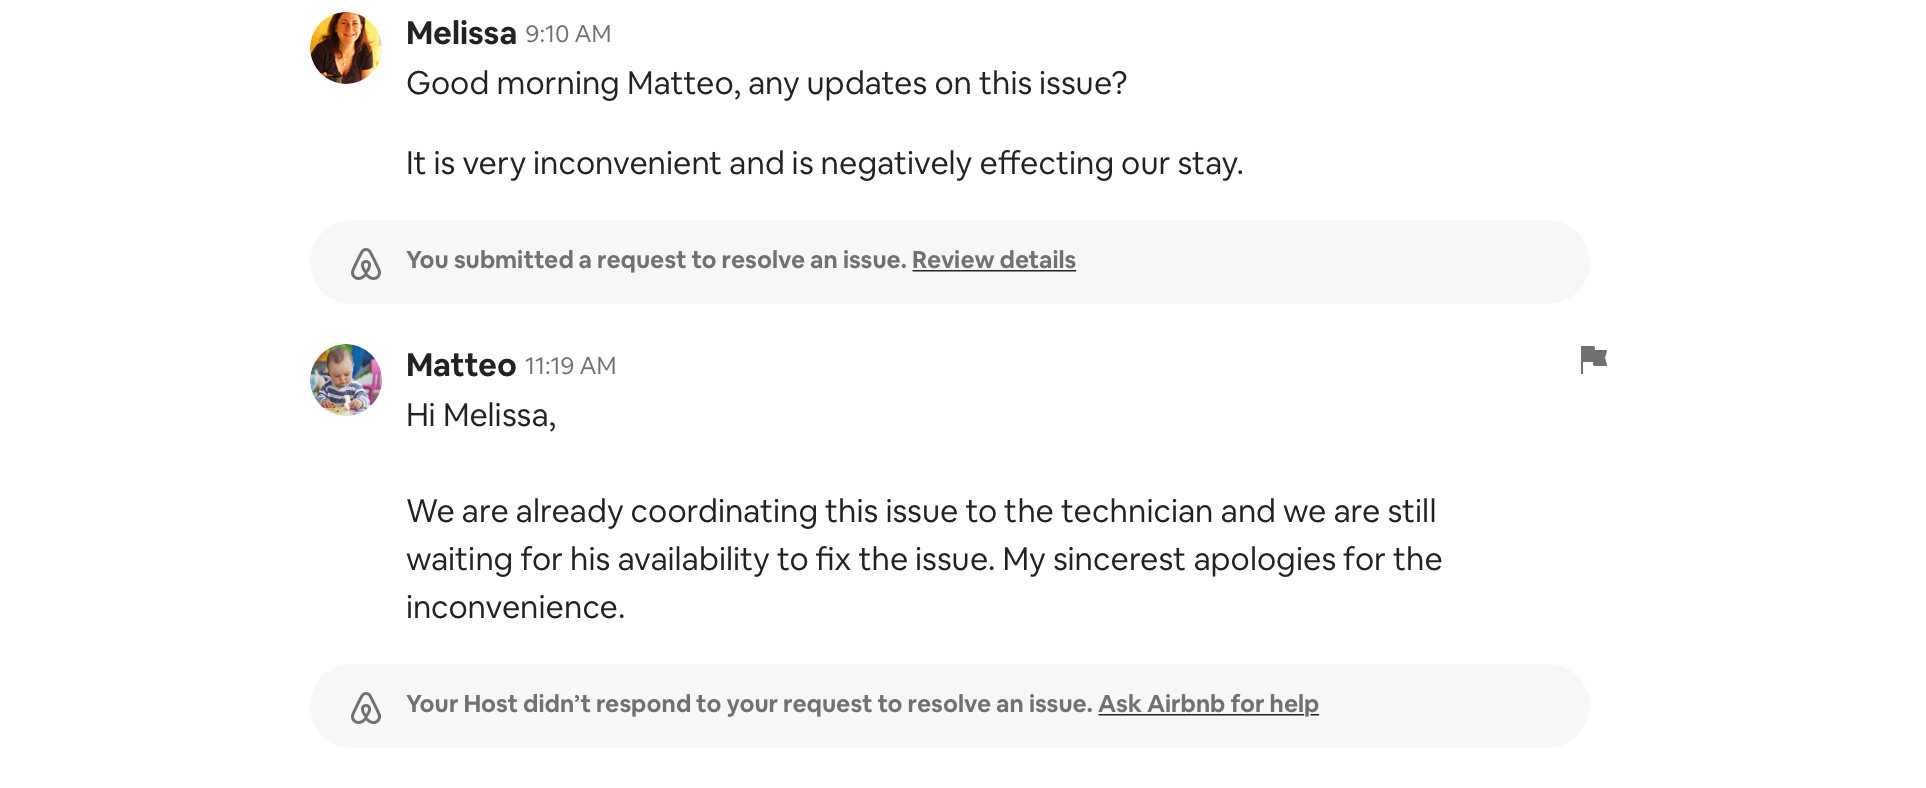The image size is (1926, 788).
Task: Click the "Your Host didn't respond" notice text
Action: [x=748, y=704]
